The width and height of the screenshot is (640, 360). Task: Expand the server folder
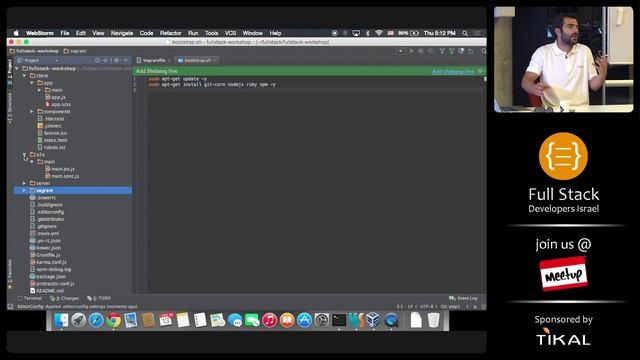24,183
